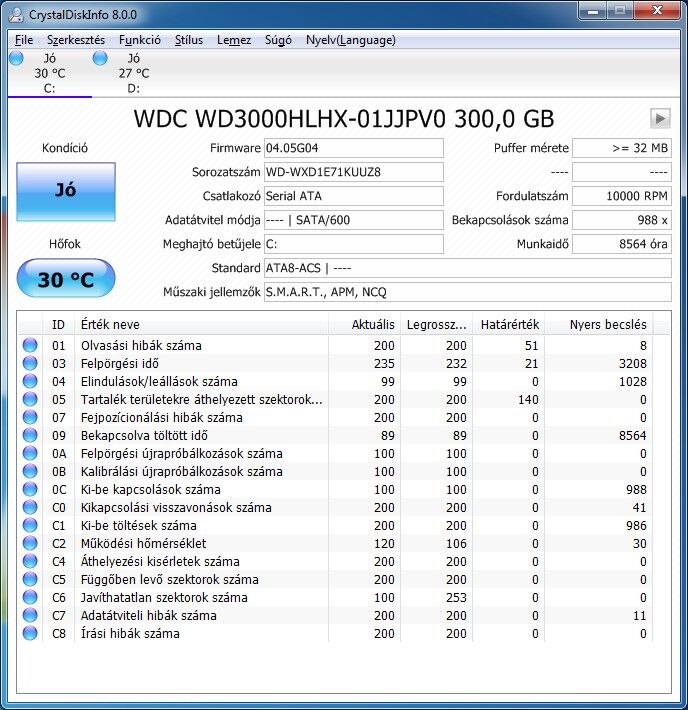Screen dimensions: 688x710
Task: Open the Nyelv(Language) menu
Action: [351, 40]
